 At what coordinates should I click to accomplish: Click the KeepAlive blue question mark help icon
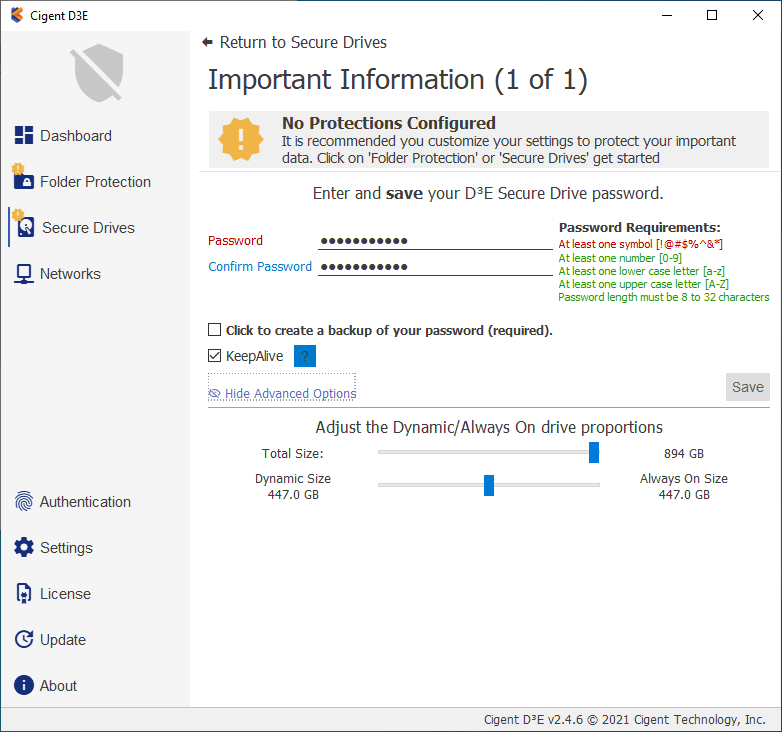305,356
